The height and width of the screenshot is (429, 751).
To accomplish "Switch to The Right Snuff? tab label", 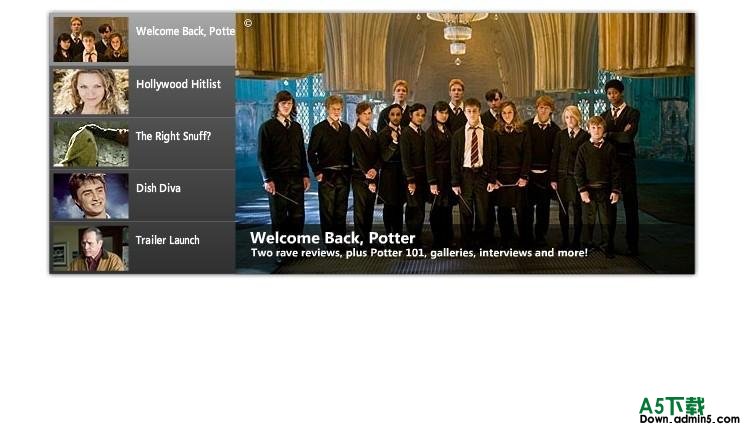I will [x=173, y=136].
